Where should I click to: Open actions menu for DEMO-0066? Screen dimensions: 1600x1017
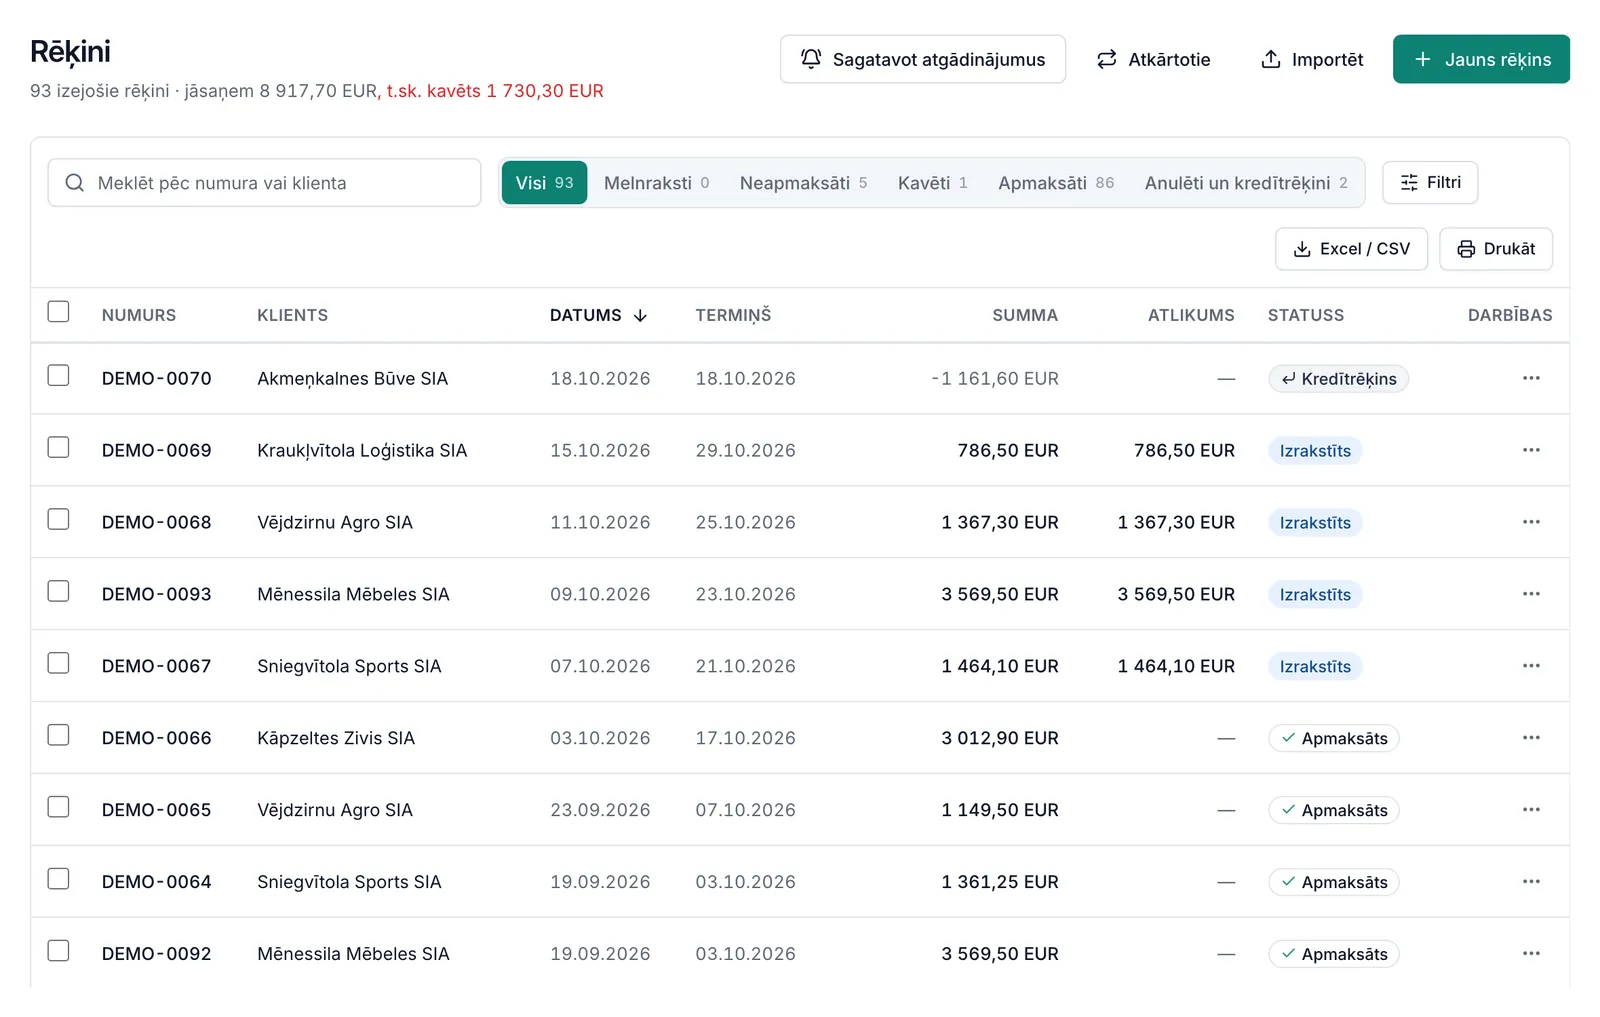click(x=1531, y=738)
